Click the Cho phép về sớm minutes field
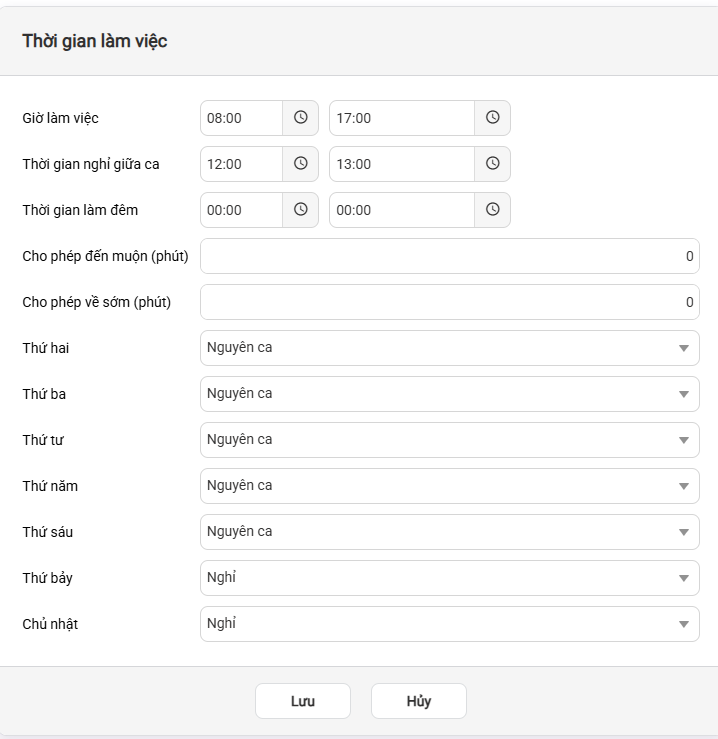The height and width of the screenshot is (739, 718). (x=449, y=302)
